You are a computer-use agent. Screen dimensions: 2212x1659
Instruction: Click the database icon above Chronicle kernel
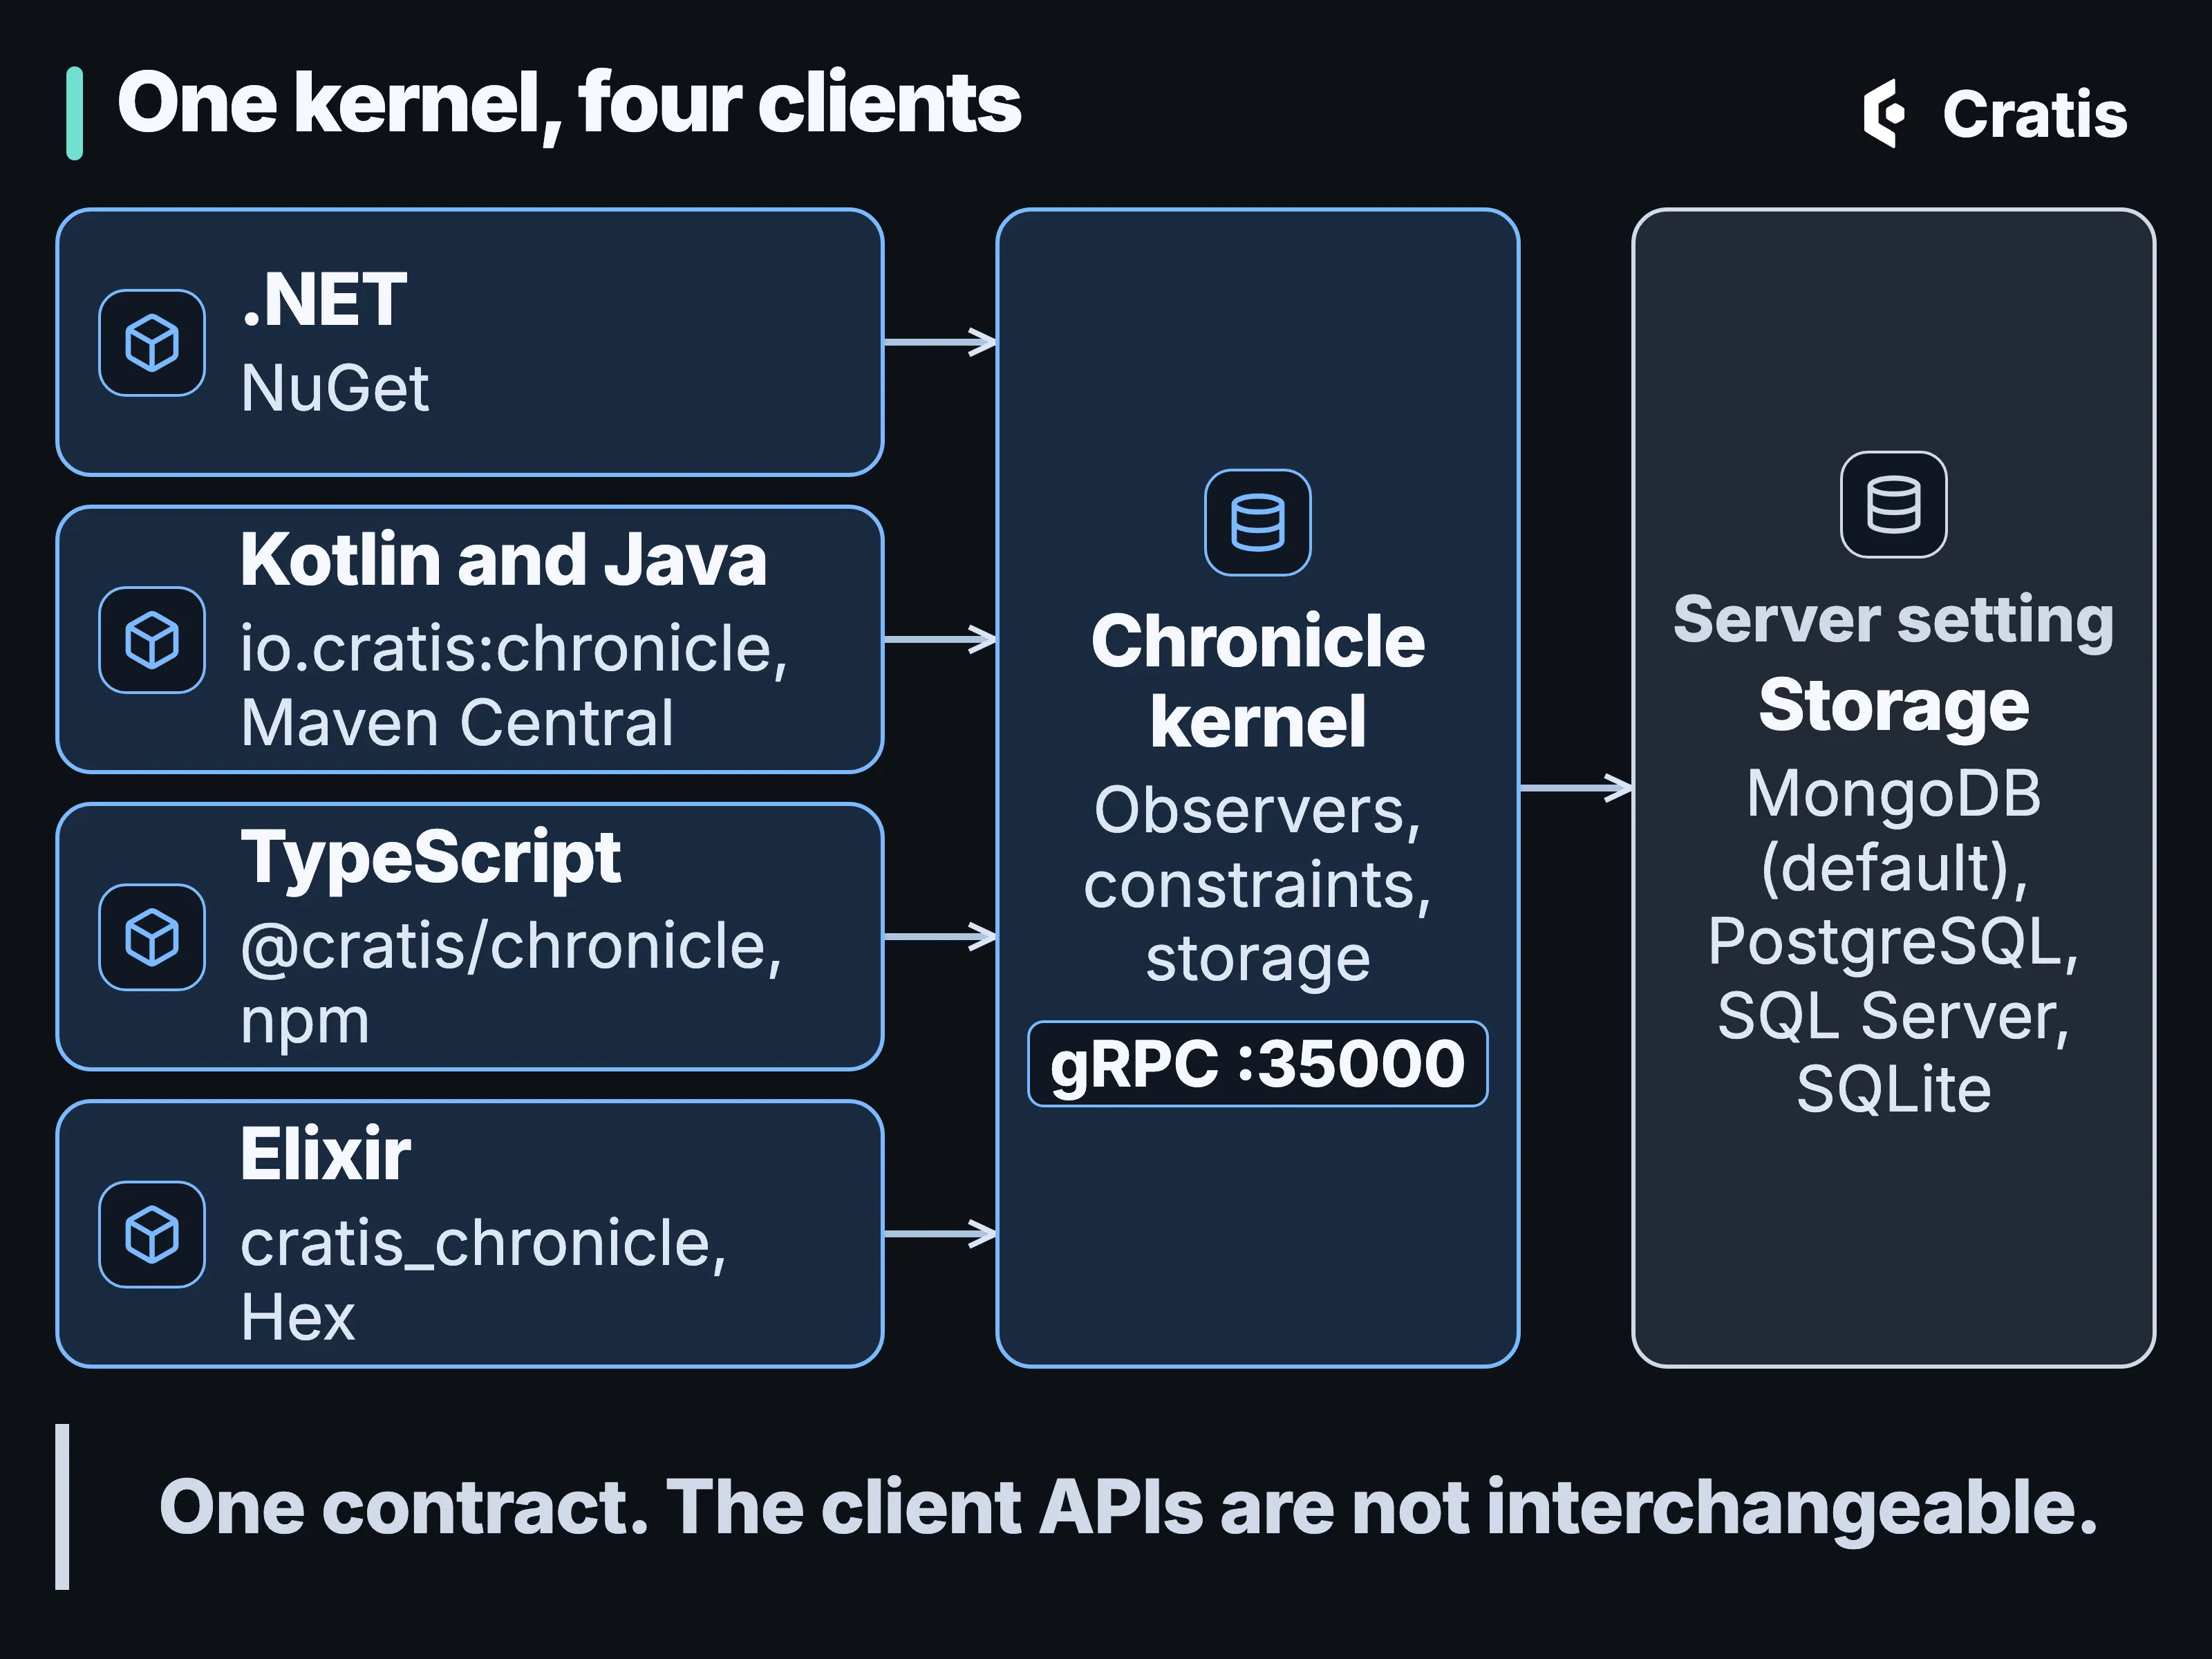(x=1258, y=523)
